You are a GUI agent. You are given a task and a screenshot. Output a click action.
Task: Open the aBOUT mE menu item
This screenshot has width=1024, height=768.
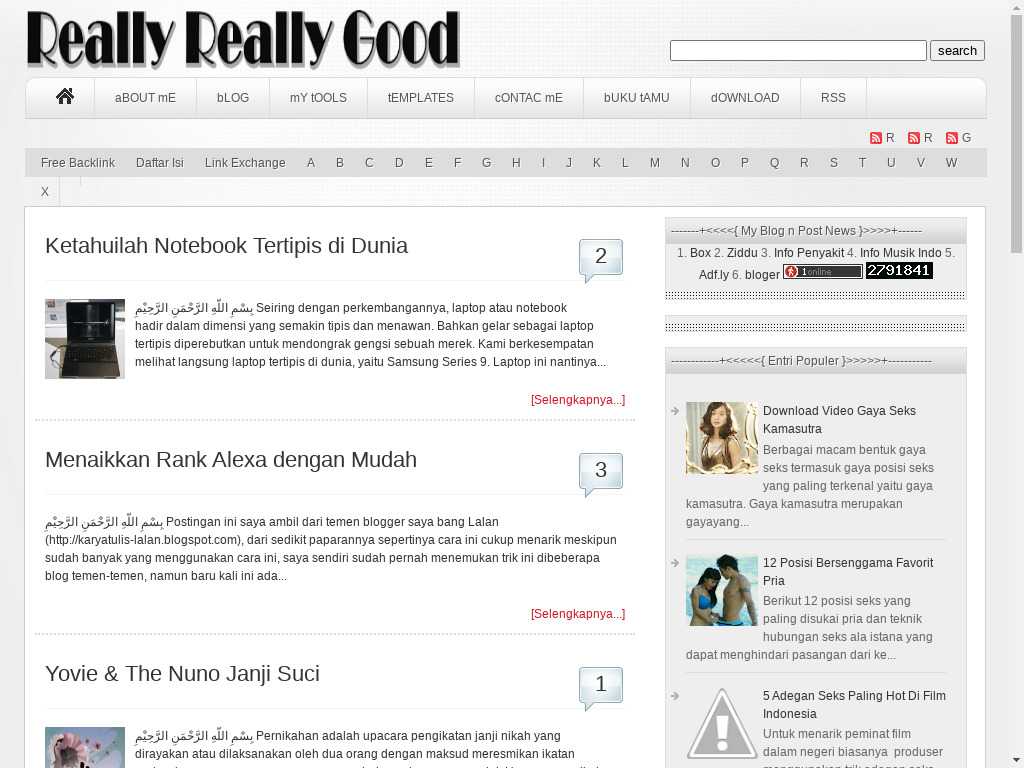pyautogui.click(x=145, y=98)
